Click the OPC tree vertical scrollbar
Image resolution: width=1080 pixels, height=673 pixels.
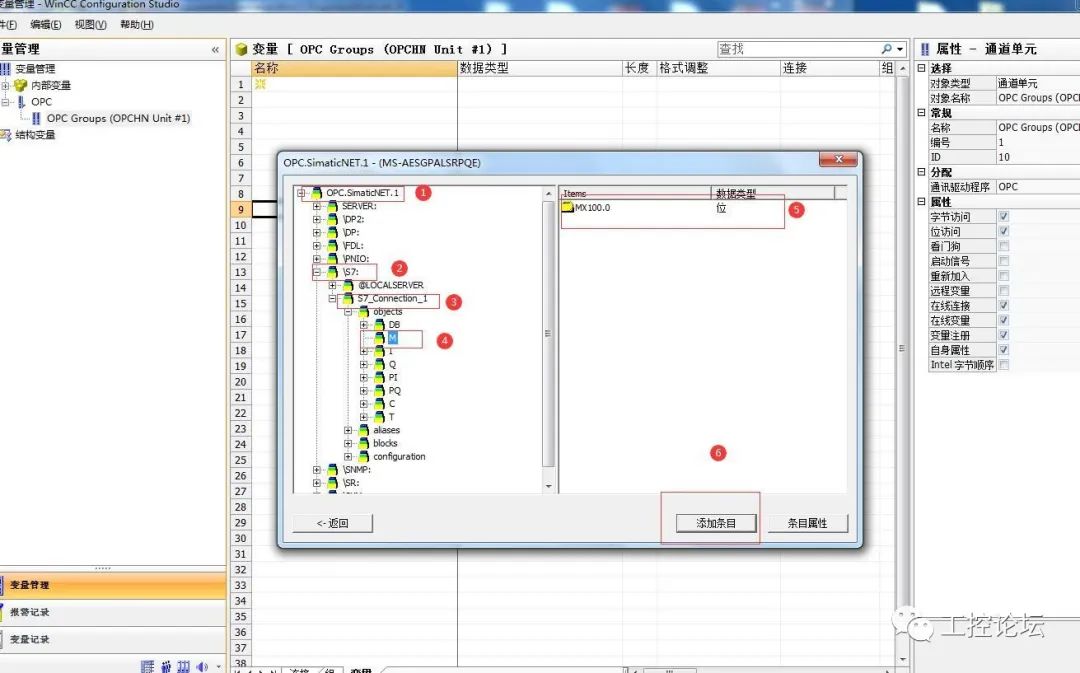[548, 339]
